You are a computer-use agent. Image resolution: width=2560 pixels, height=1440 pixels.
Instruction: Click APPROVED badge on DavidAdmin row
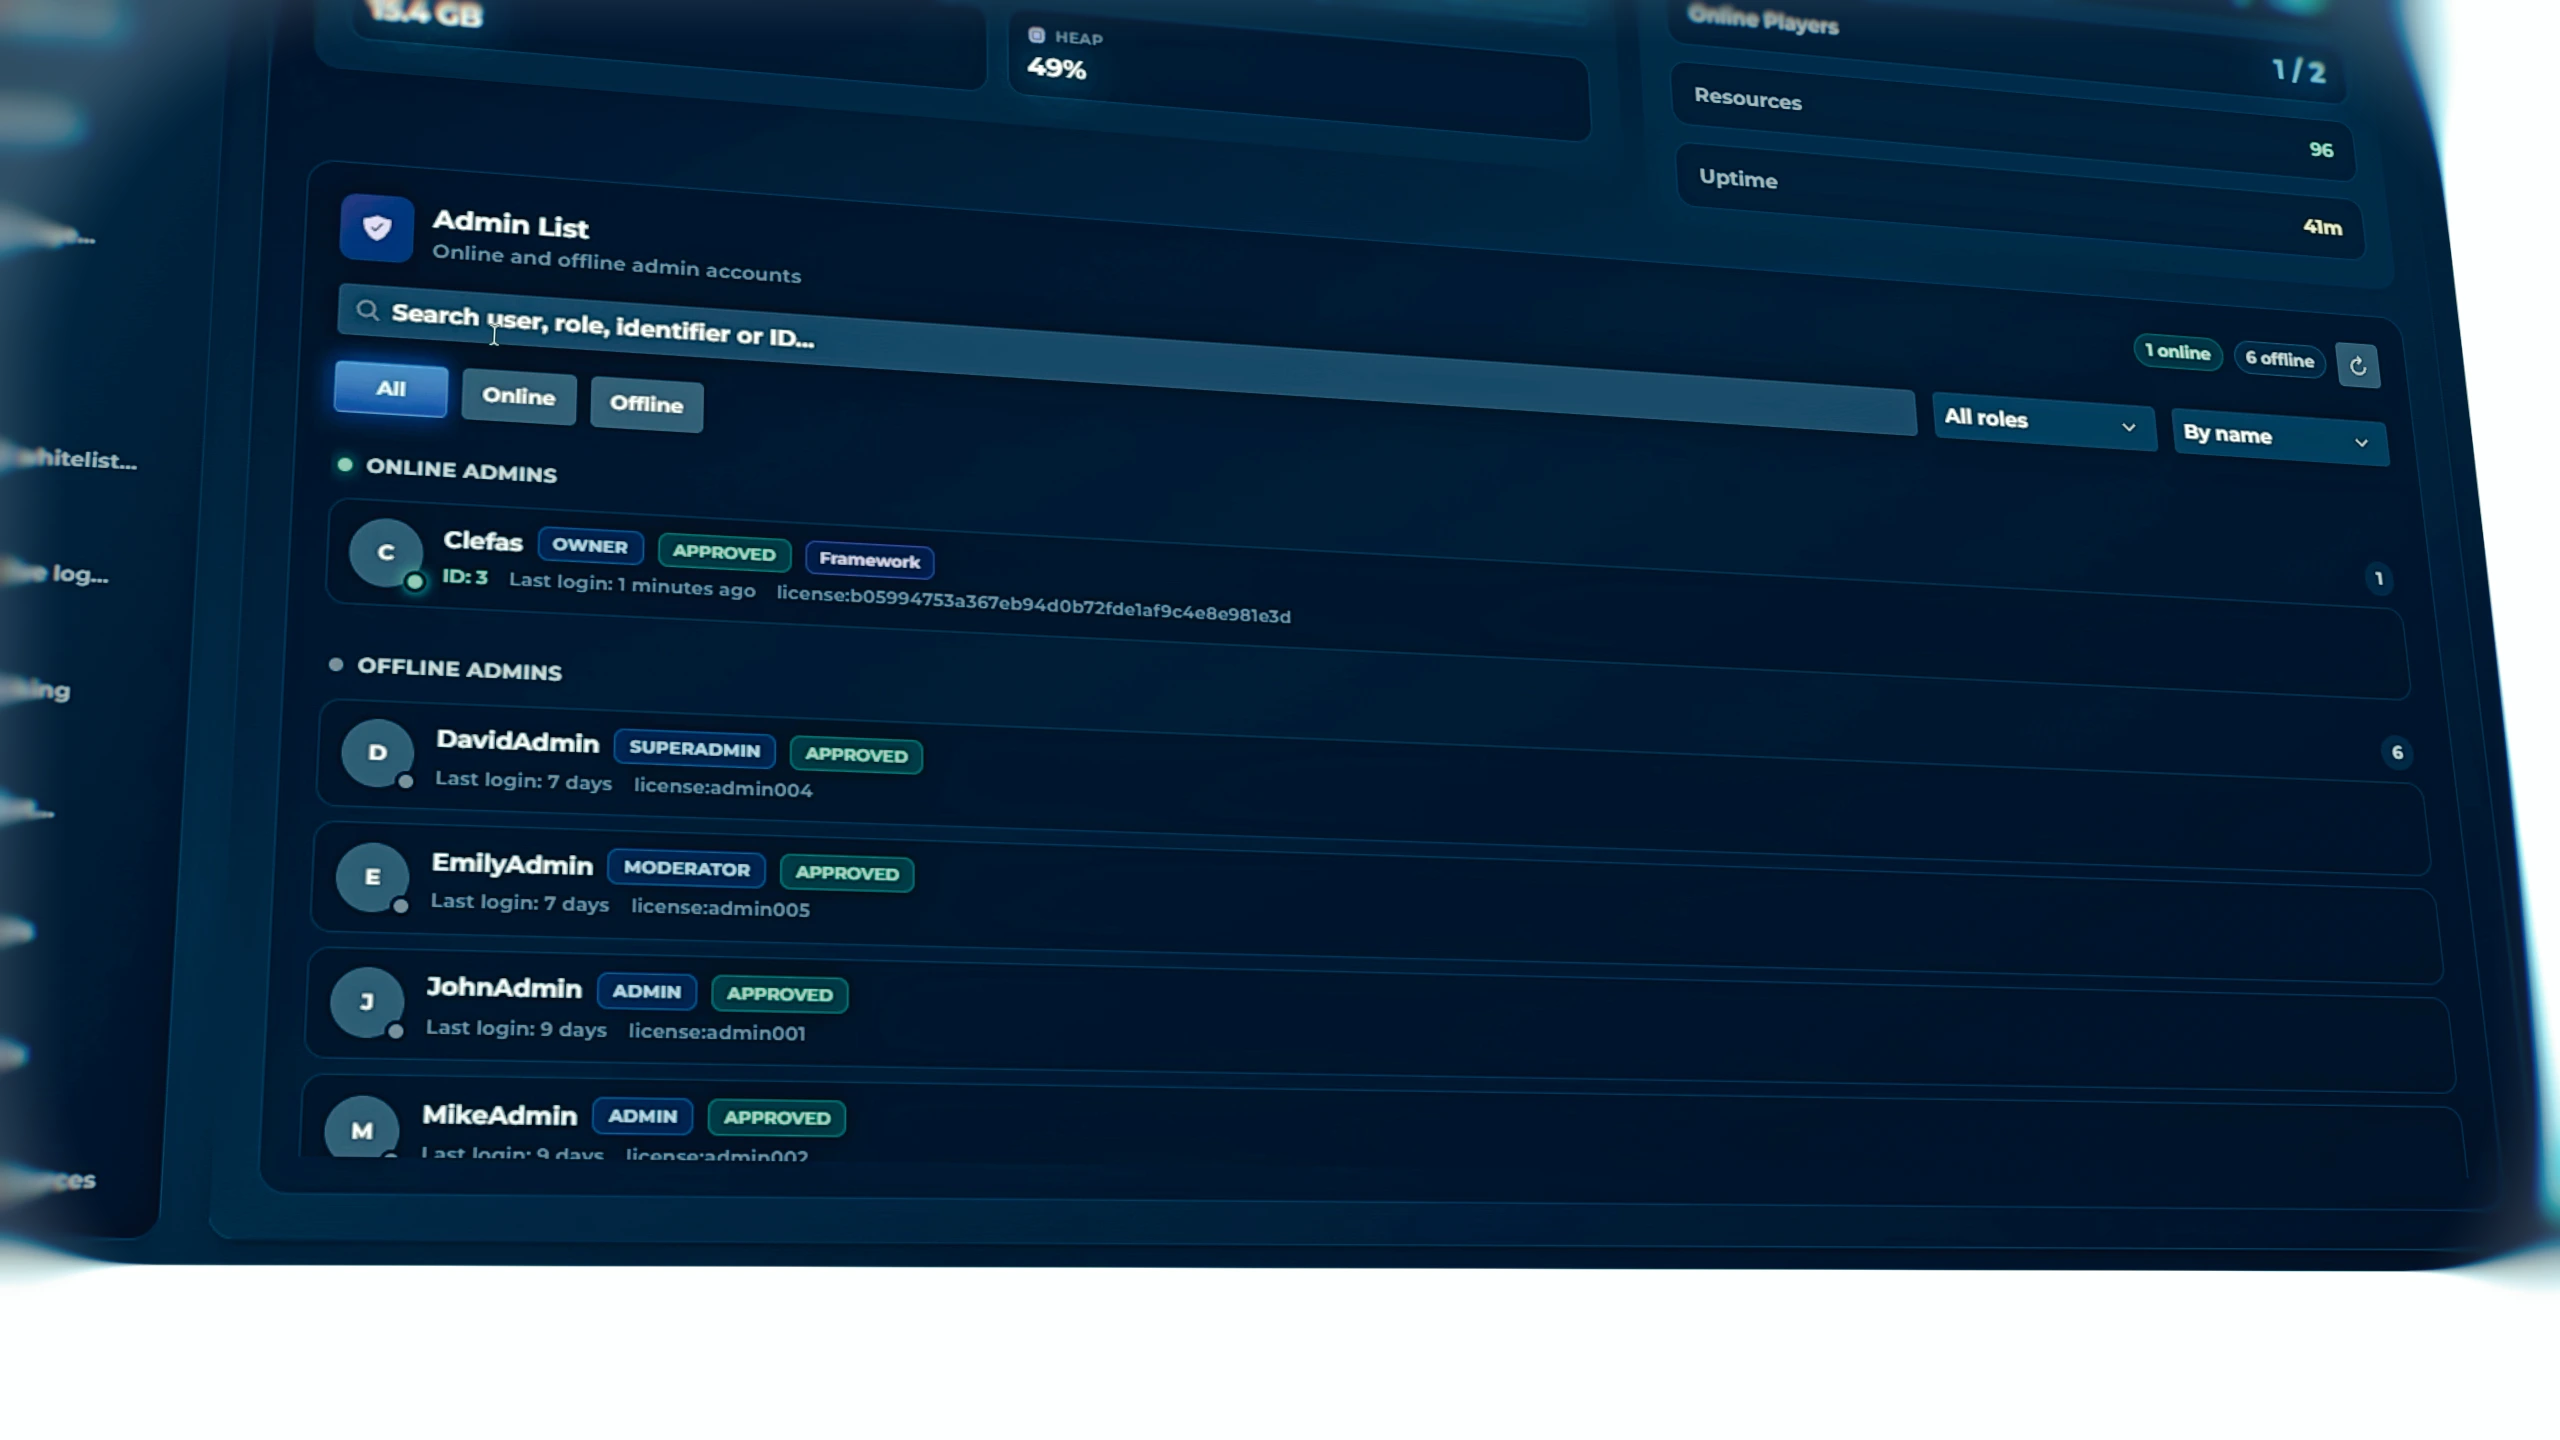pos(856,755)
